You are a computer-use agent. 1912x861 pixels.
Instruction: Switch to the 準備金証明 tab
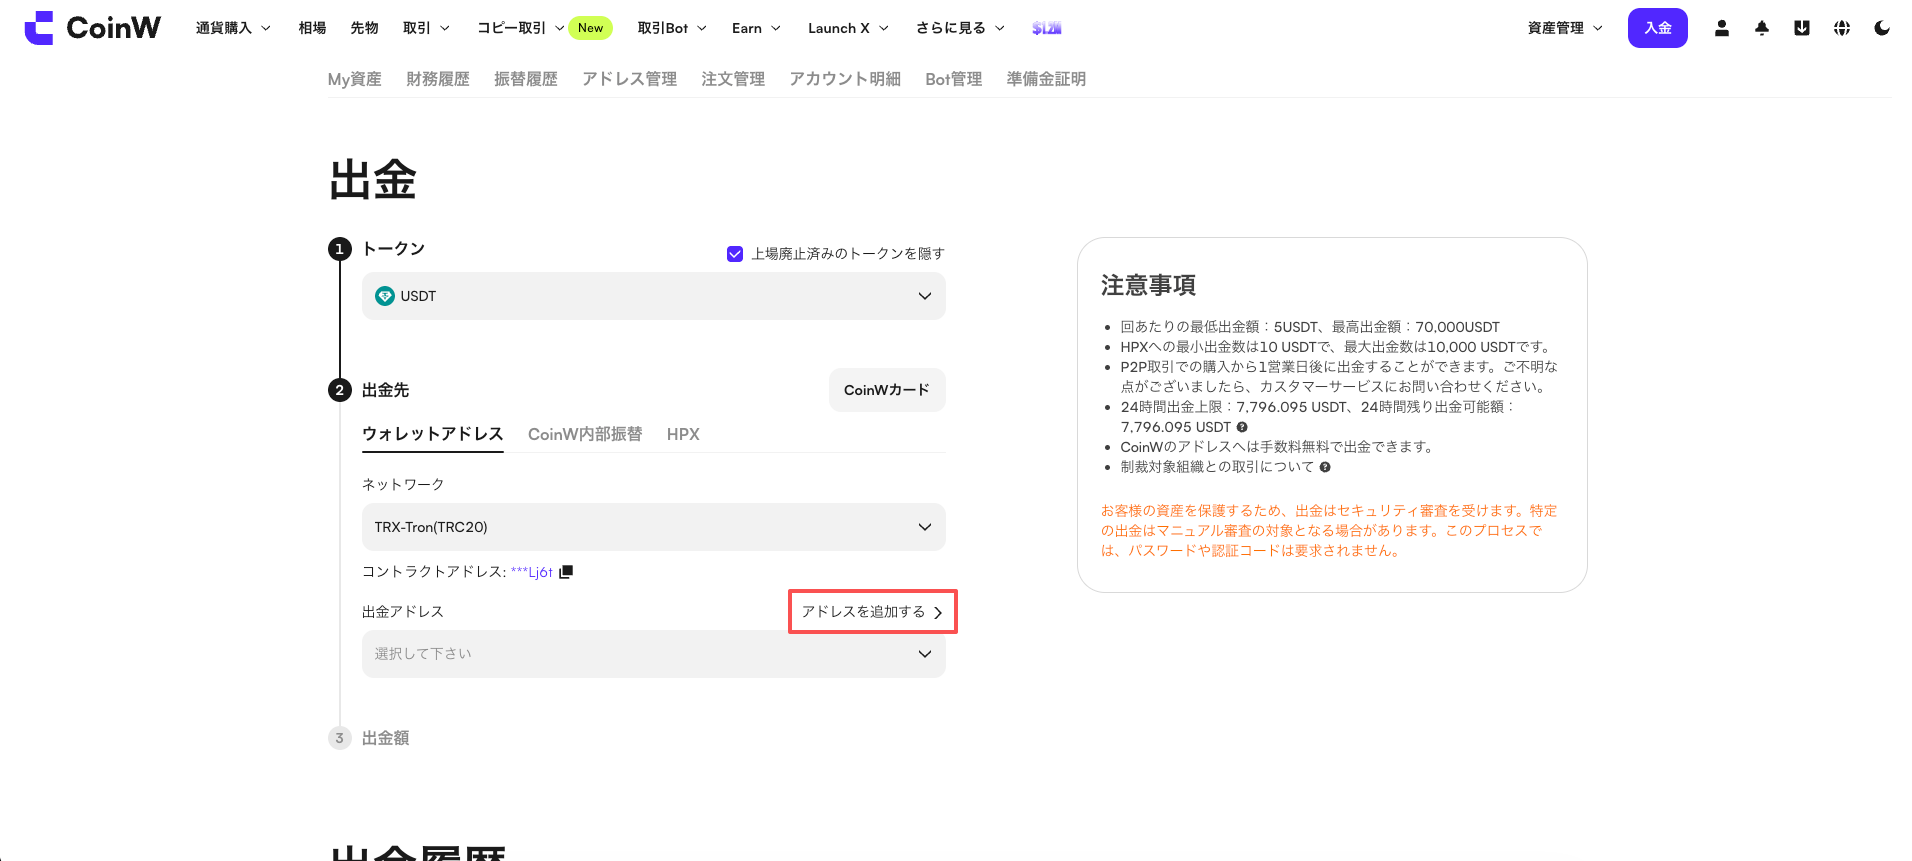[x=1046, y=79]
